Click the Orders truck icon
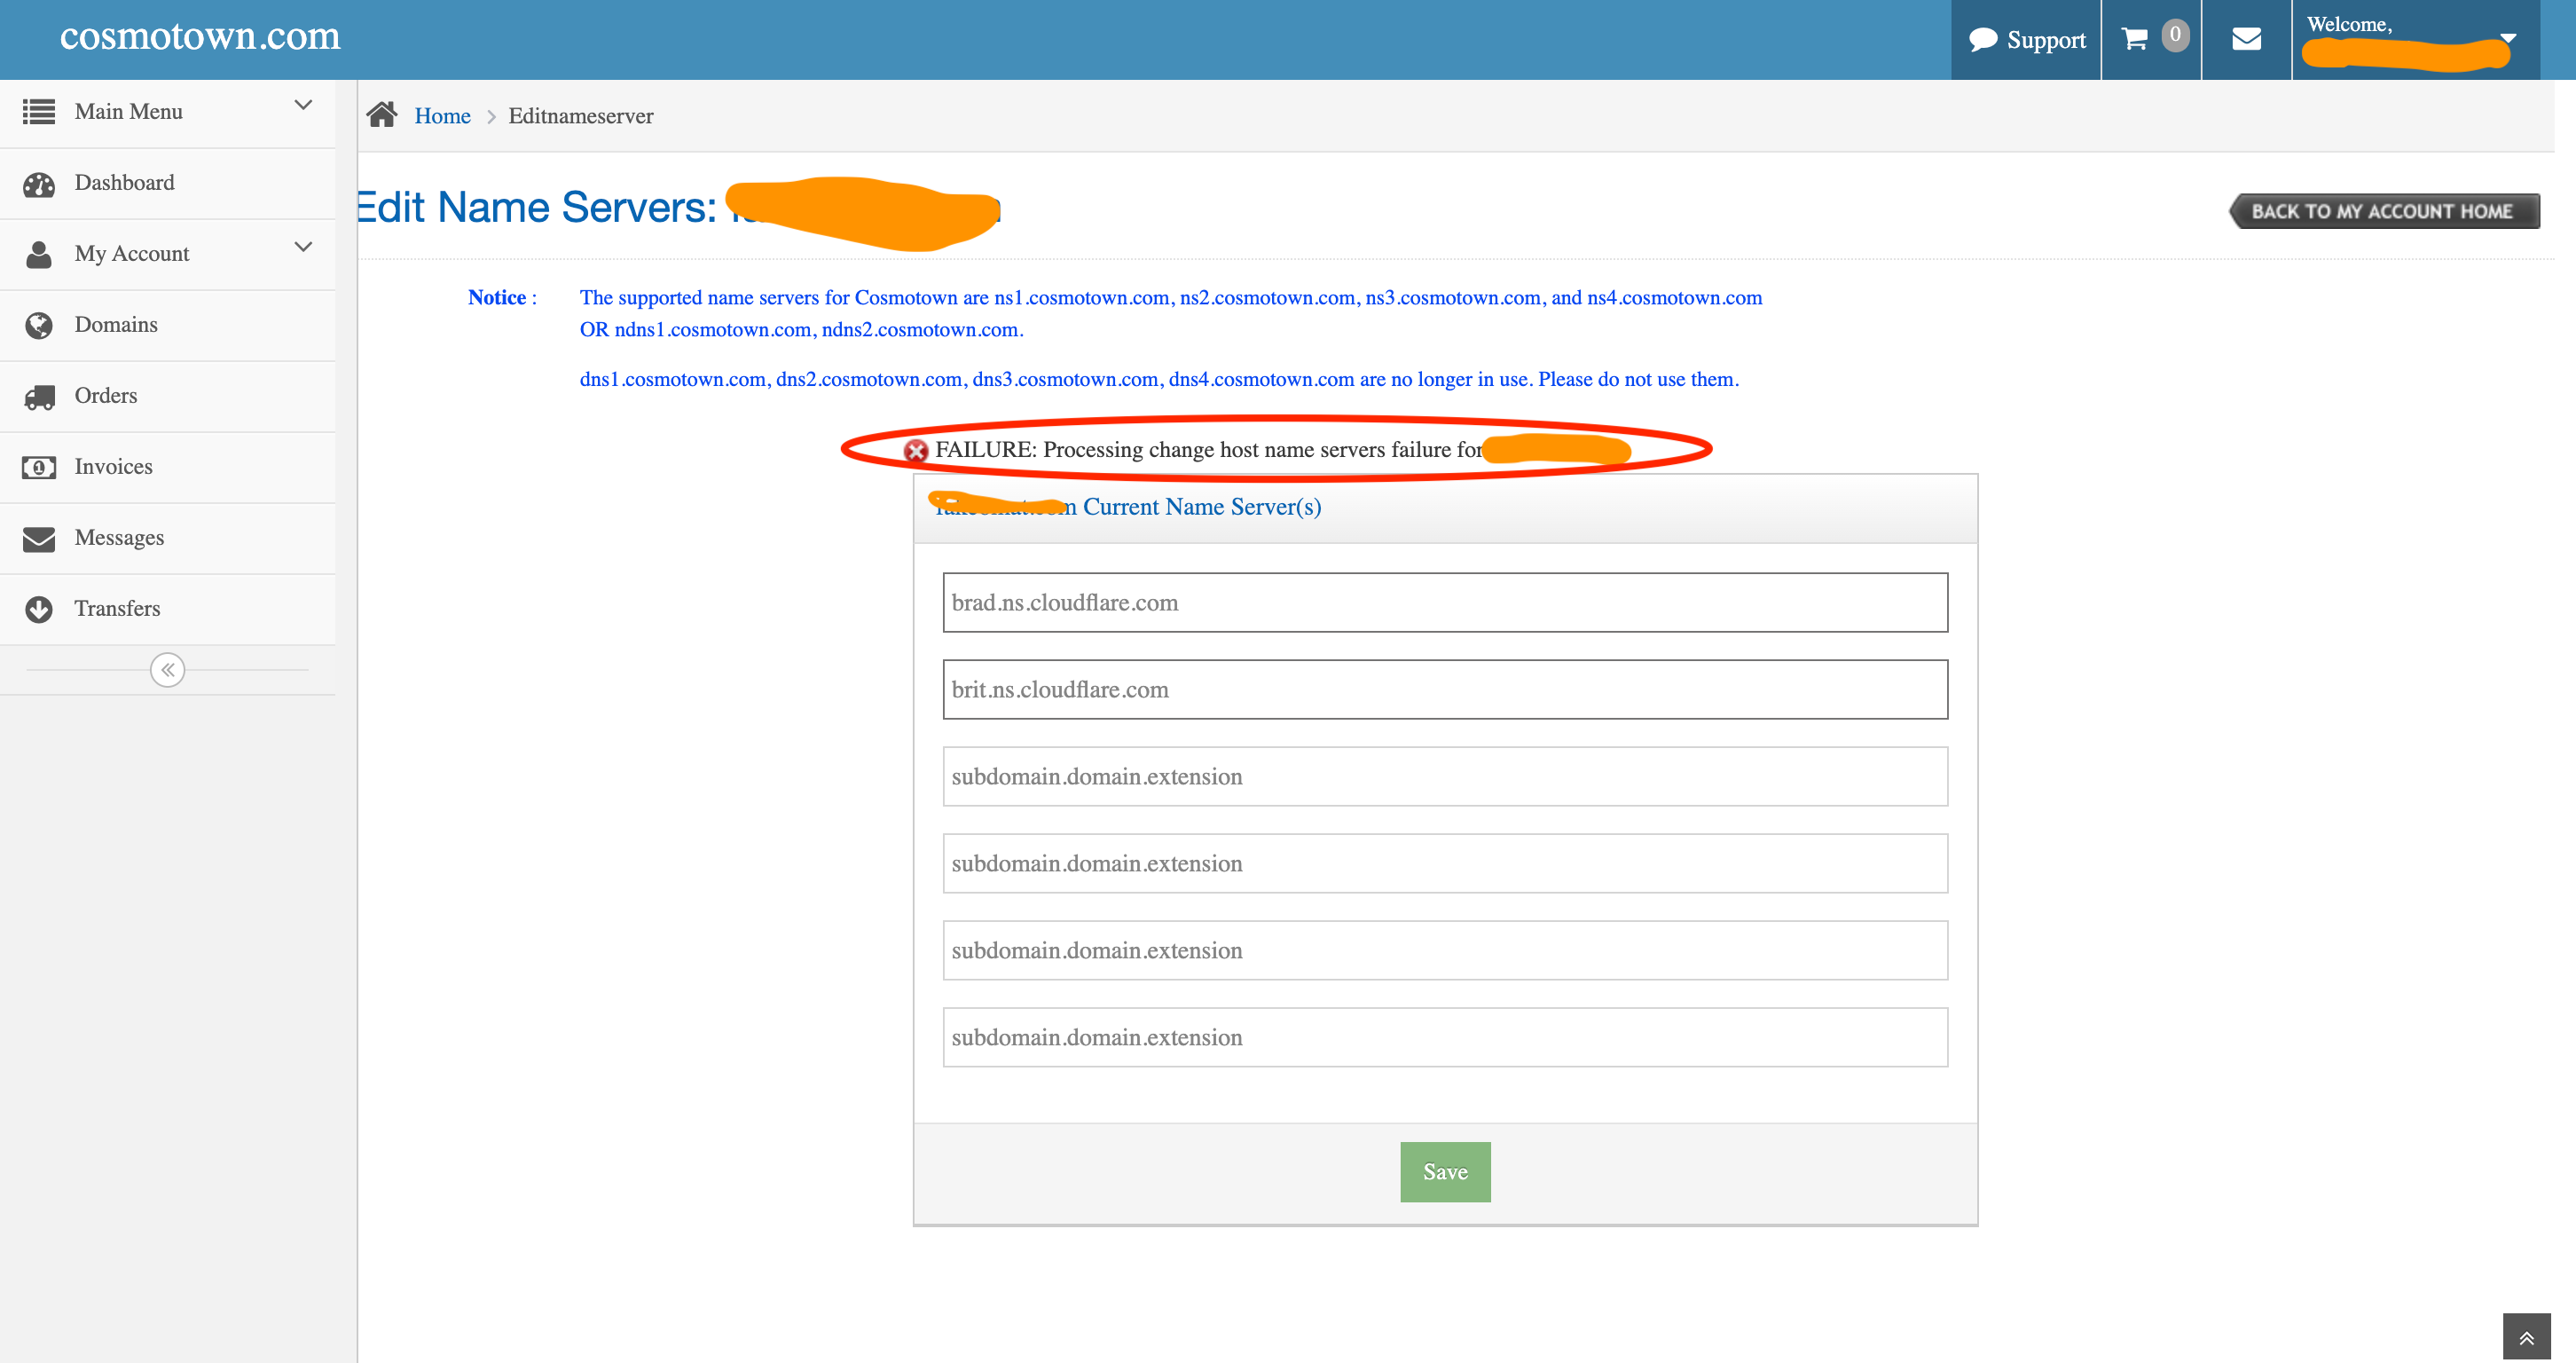The width and height of the screenshot is (2576, 1363). coord(39,397)
